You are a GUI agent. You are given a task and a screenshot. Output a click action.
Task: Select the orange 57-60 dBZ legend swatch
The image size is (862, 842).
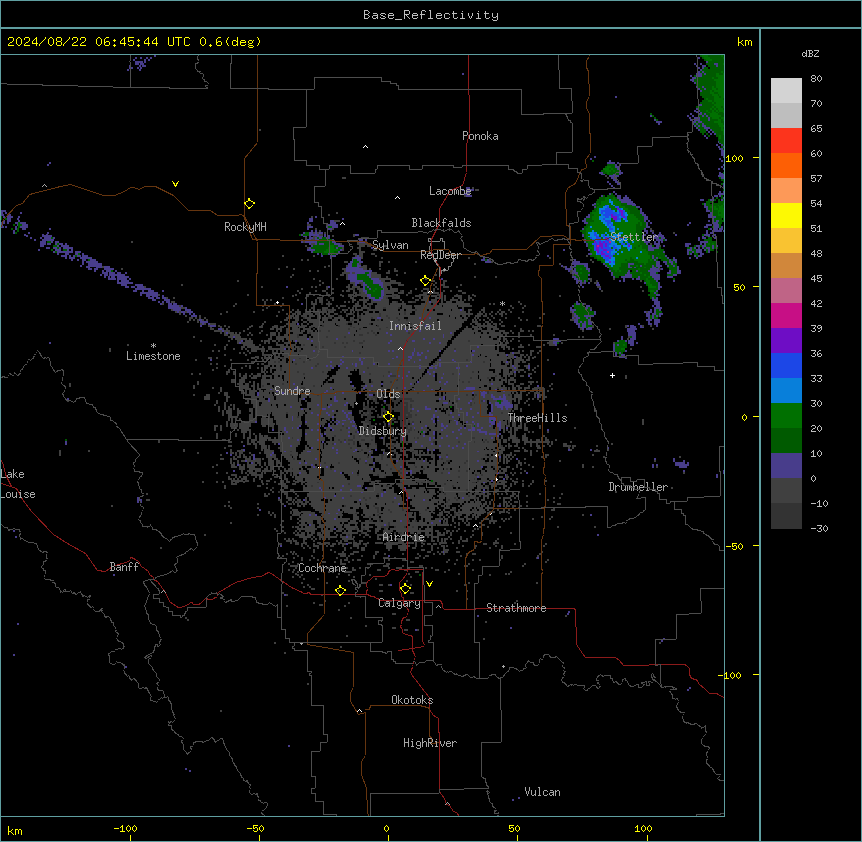coord(786,165)
